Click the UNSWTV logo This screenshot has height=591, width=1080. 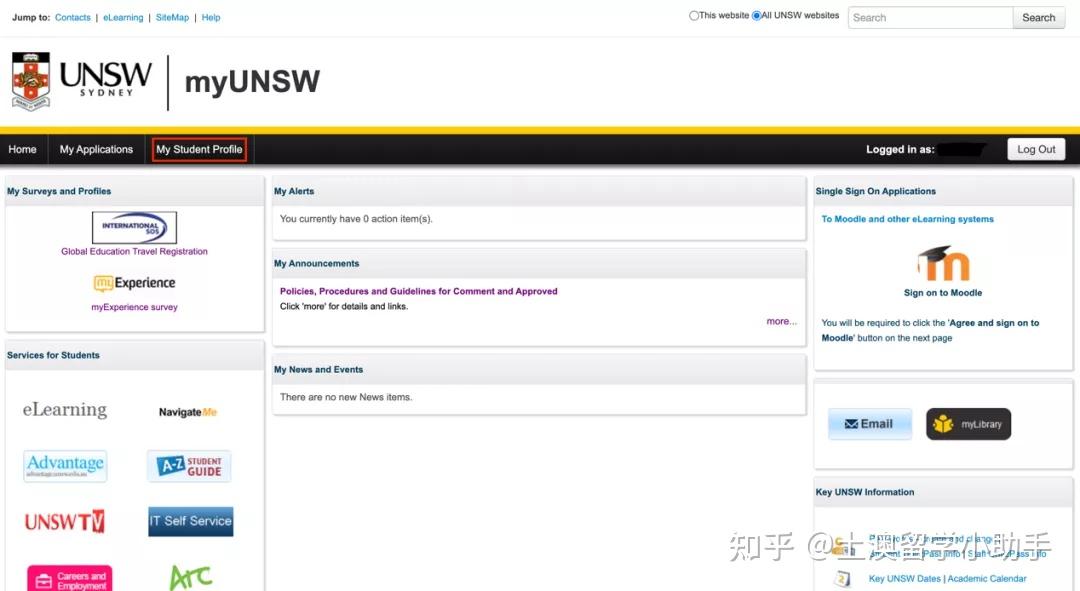[64, 521]
